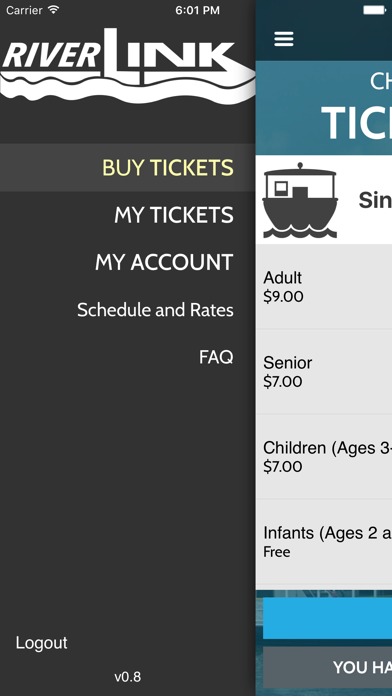Tap the v0.8 version label
Viewport: 392px width, 696px height.
(128, 677)
